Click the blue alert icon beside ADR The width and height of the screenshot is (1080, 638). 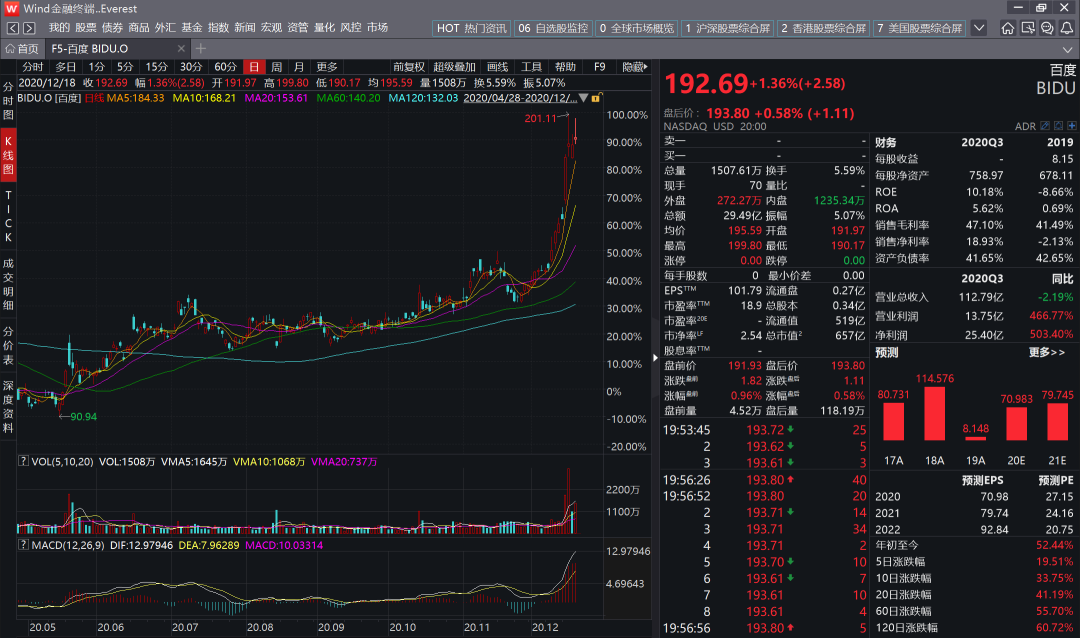pos(1059,126)
